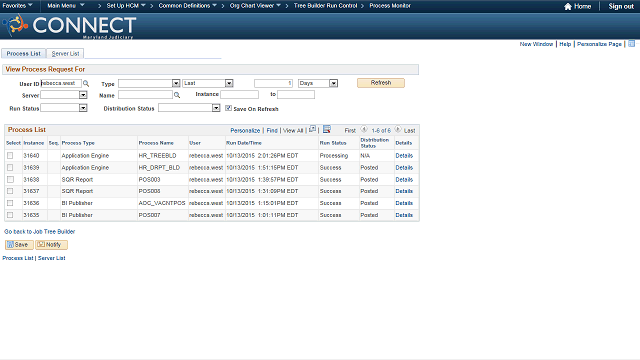Image resolution: width=640 pixels, height=360 pixels.
Task: Open the grid zoom popup icon
Action: [x=312, y=129]
